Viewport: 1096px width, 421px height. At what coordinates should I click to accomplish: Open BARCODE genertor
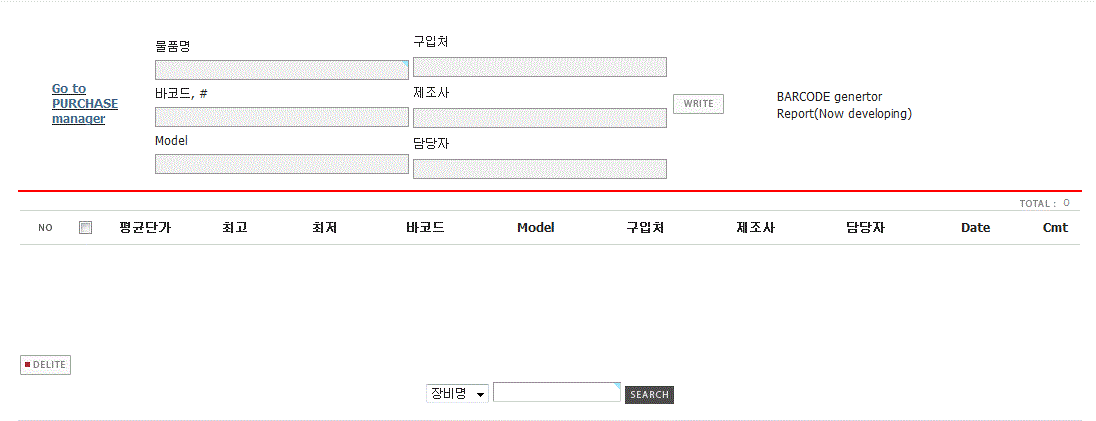tap(829, 97)
